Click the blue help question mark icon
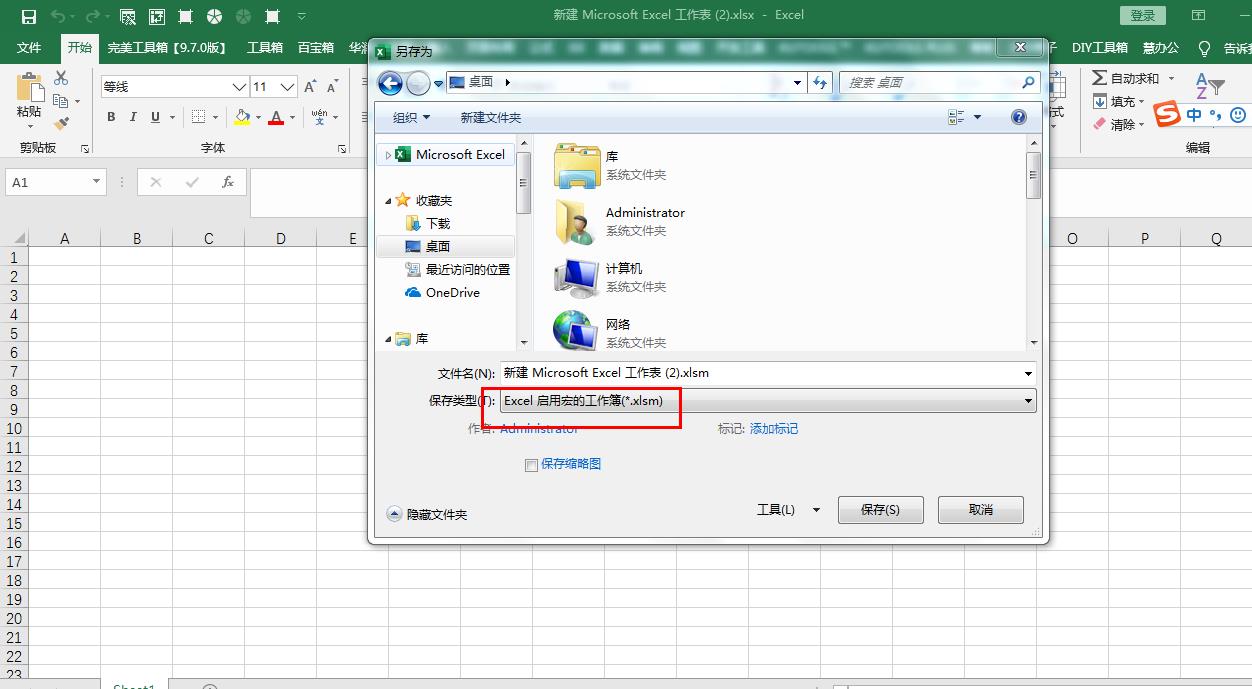Image resolution: width=1252 pixels, height=689 pixels. (1018, 117)
